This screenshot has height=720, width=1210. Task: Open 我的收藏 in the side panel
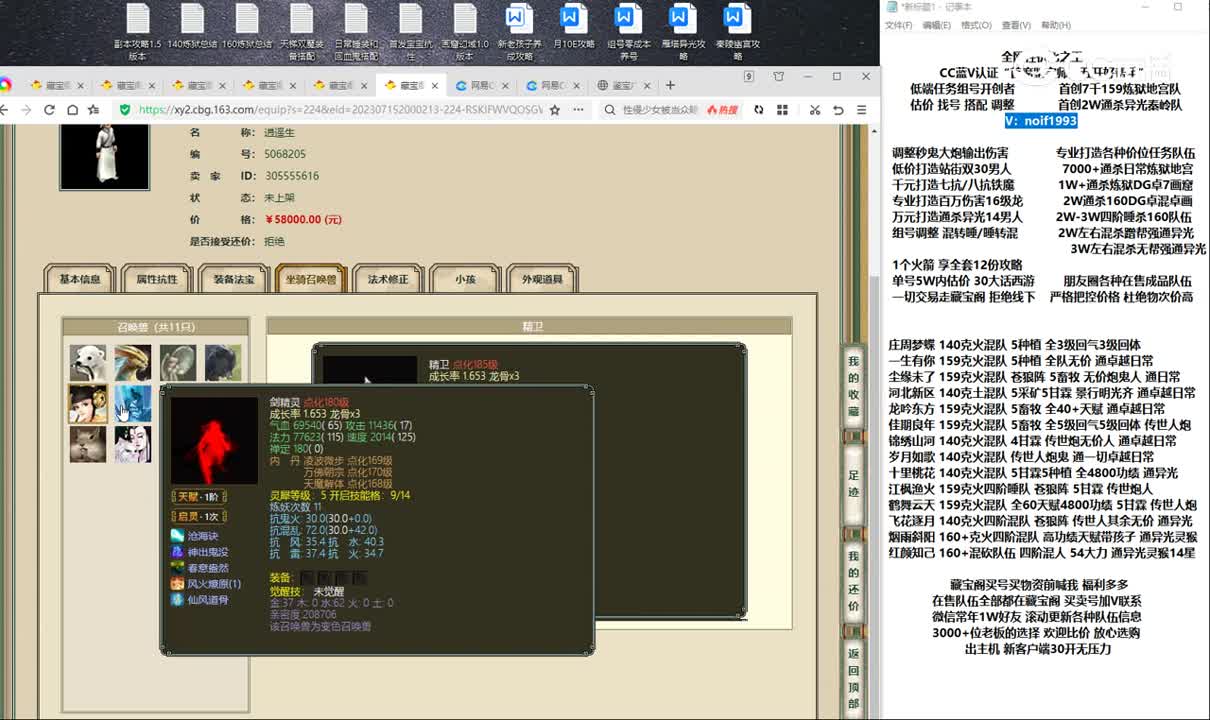tap(853, 386)
